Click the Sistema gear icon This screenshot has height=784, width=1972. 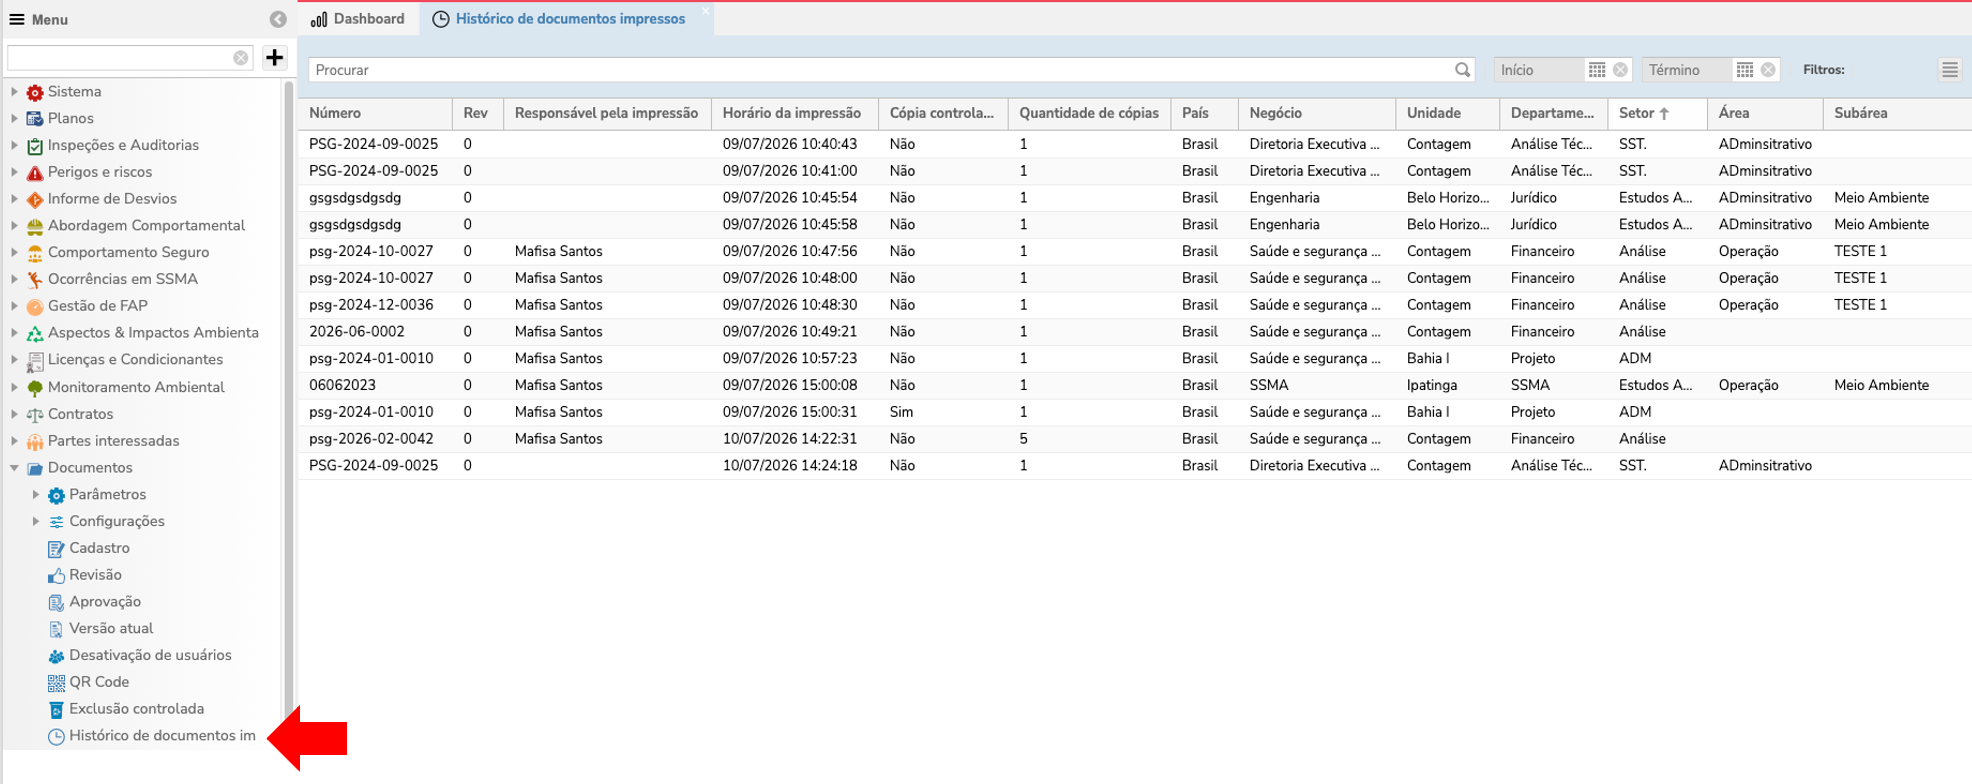point(35,92)
